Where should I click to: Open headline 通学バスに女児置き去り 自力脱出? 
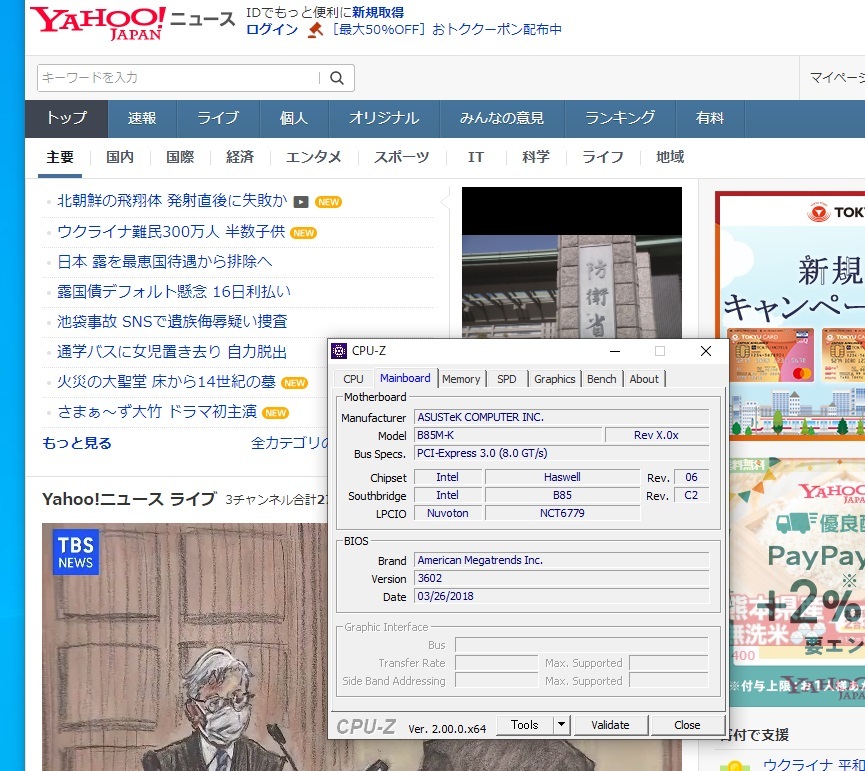coord(172,352)
